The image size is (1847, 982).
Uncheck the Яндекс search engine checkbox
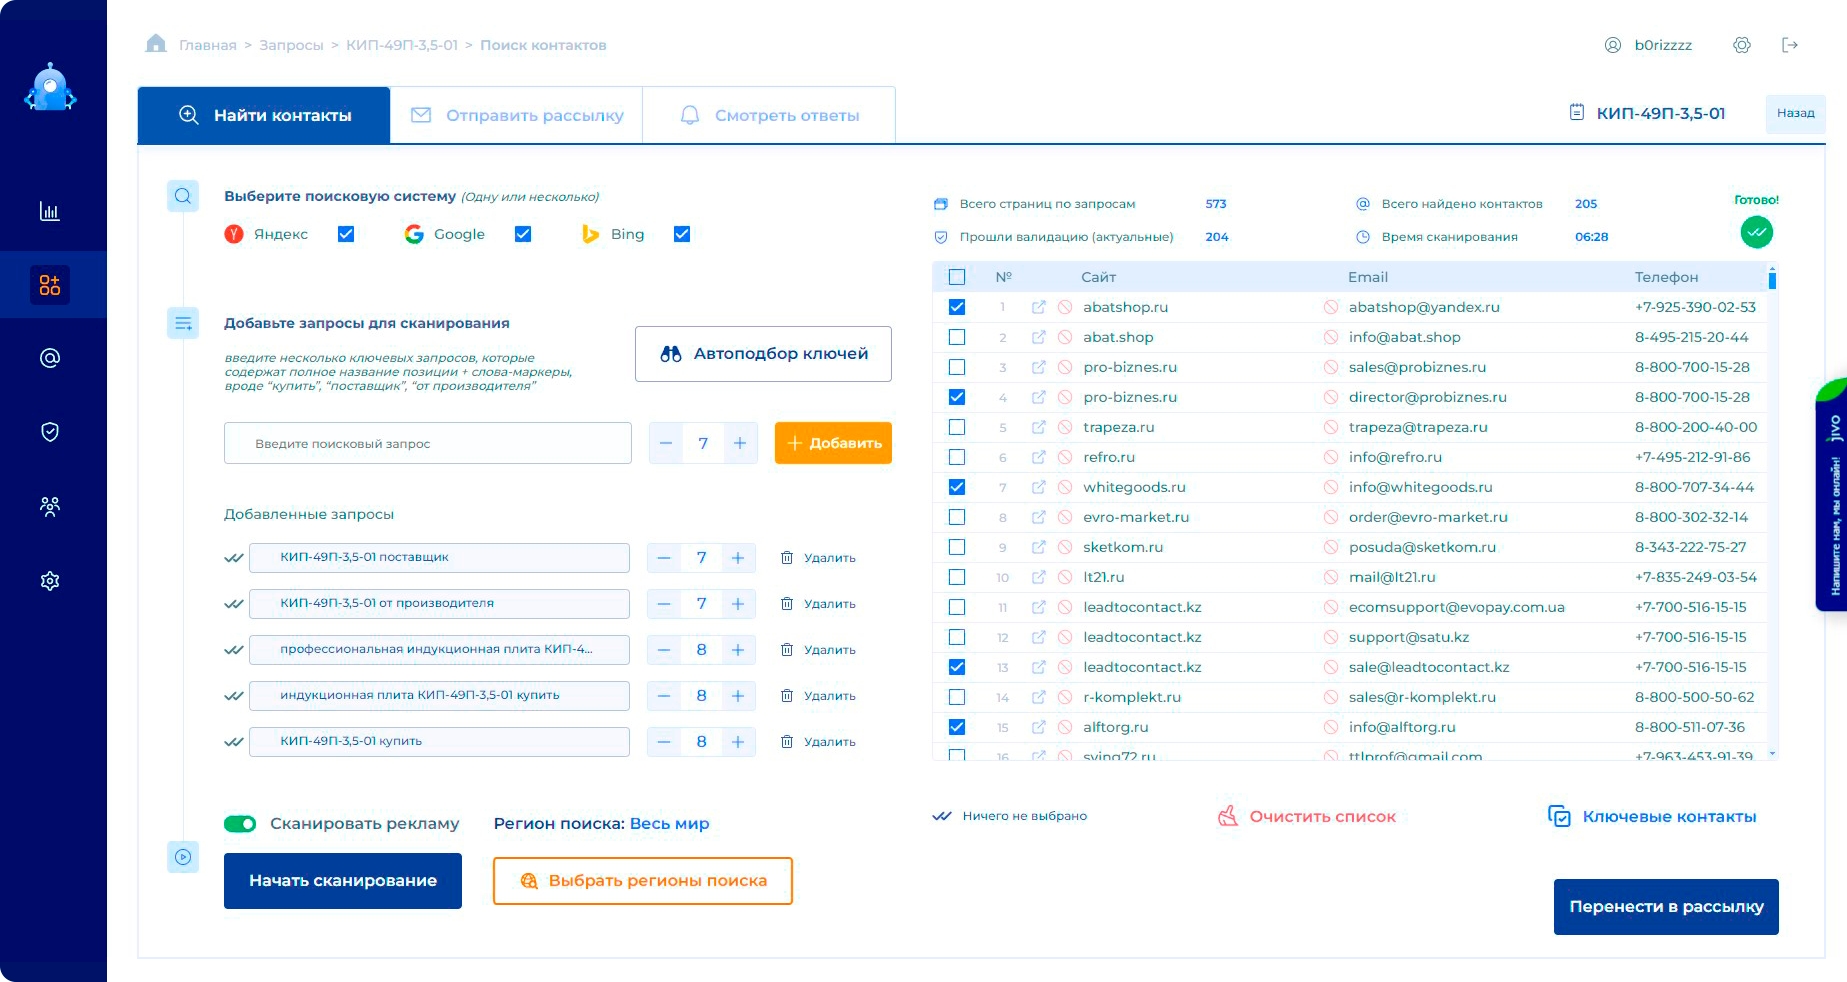(346, 234)
